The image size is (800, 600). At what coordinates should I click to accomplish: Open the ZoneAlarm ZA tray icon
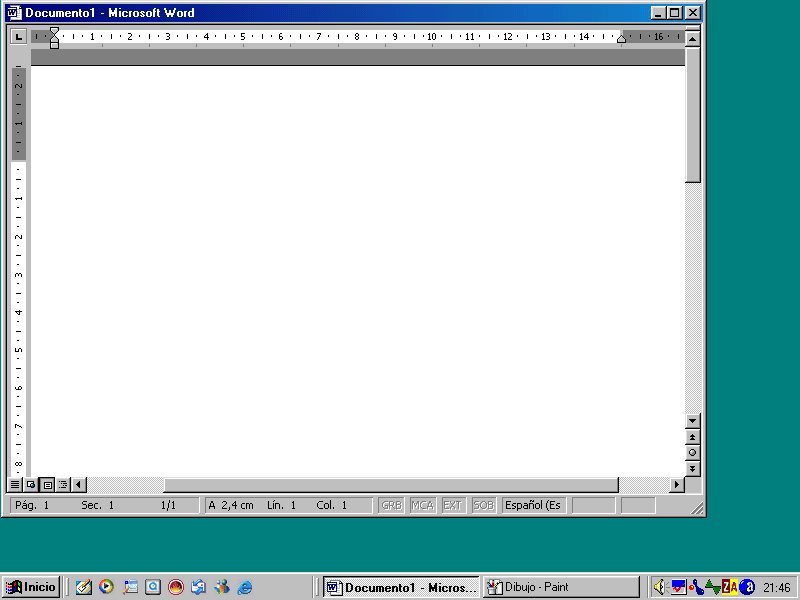pyautogui.click(x=730, y=587)
